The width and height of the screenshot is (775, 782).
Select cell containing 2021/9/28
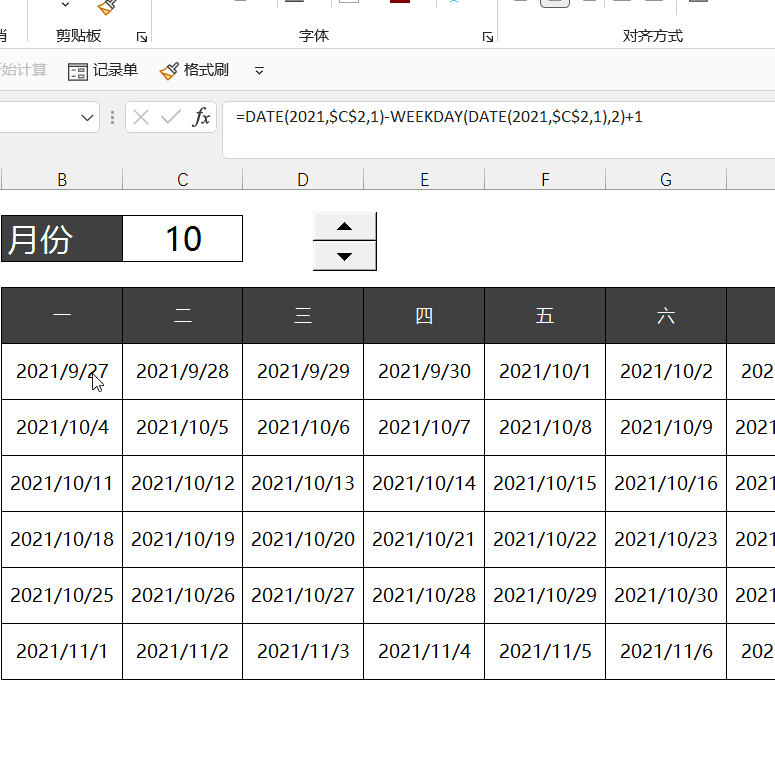183,372
